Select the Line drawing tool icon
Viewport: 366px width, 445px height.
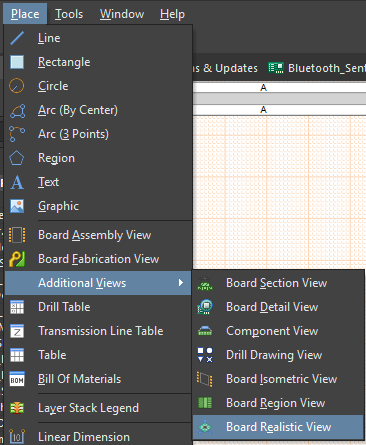pyautogui.click(x=17, y=38)
